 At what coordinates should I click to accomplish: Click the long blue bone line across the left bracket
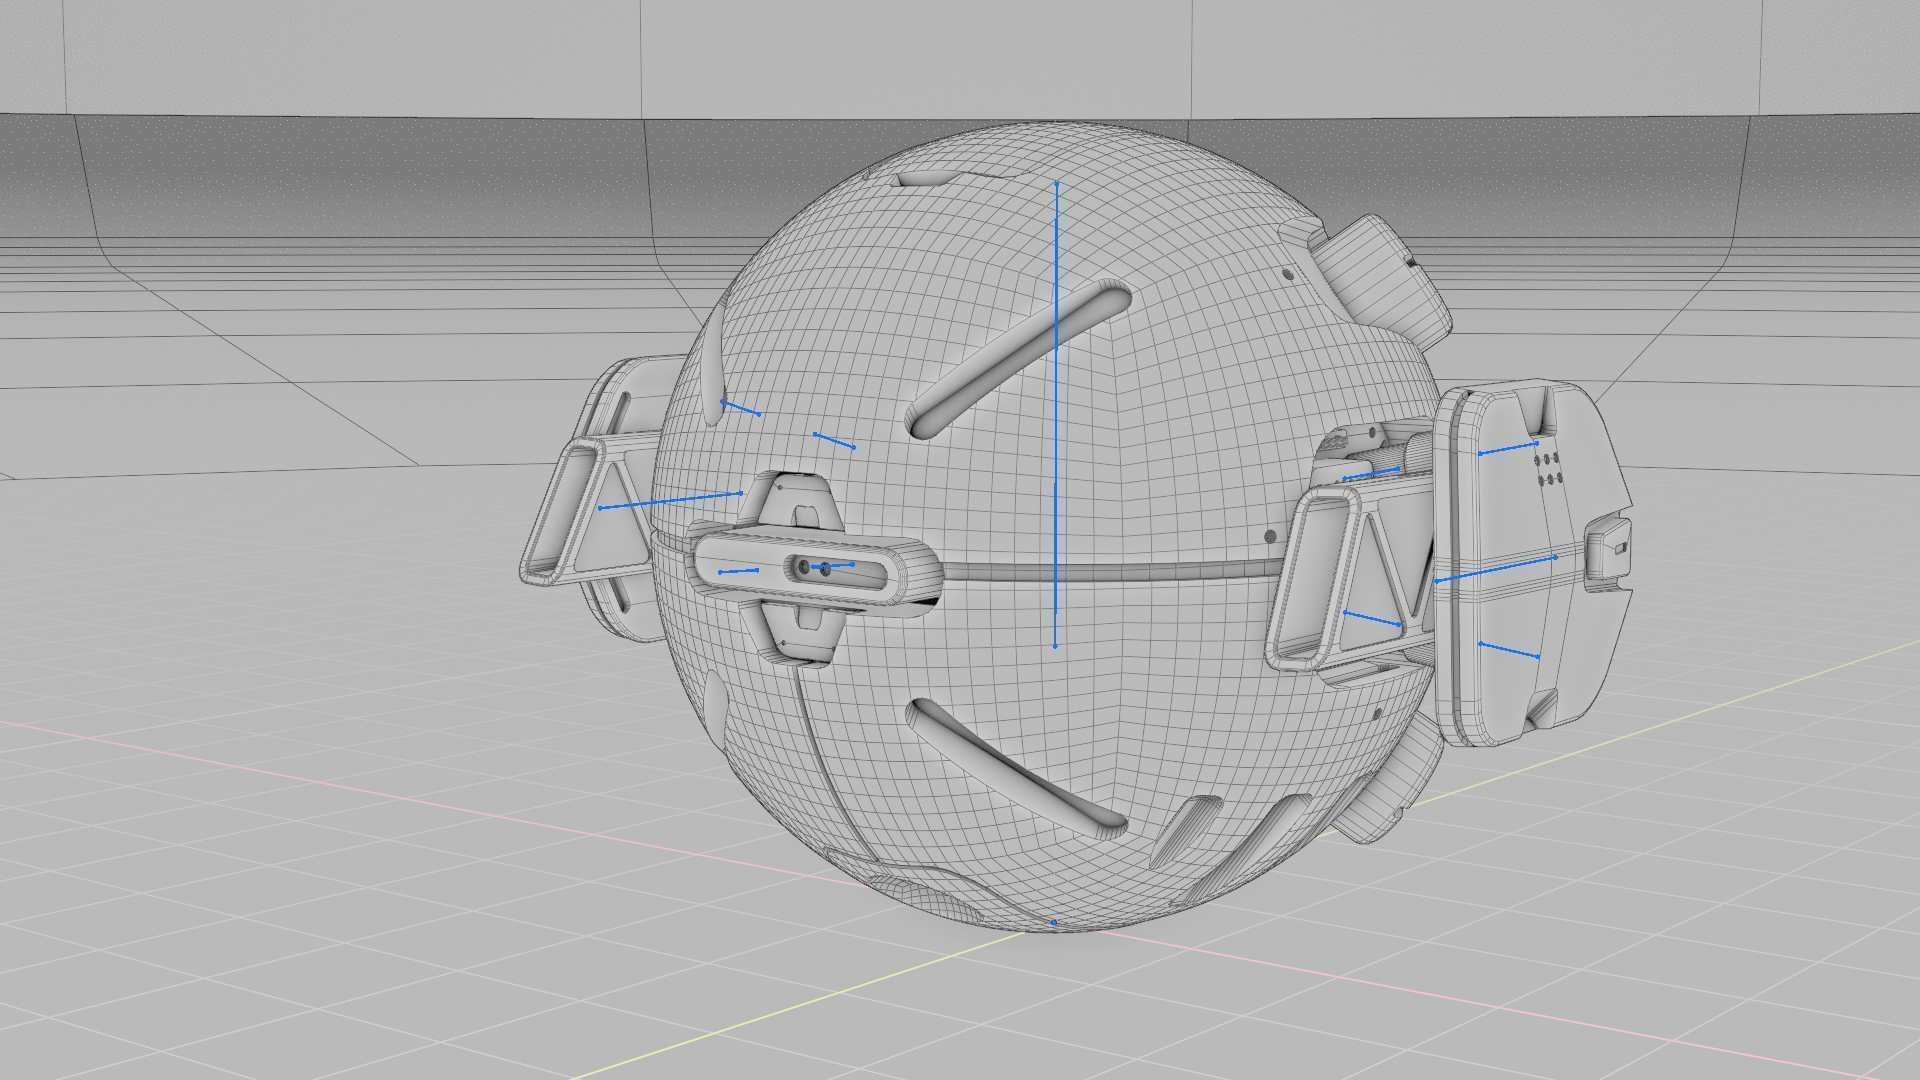point(670,500)
